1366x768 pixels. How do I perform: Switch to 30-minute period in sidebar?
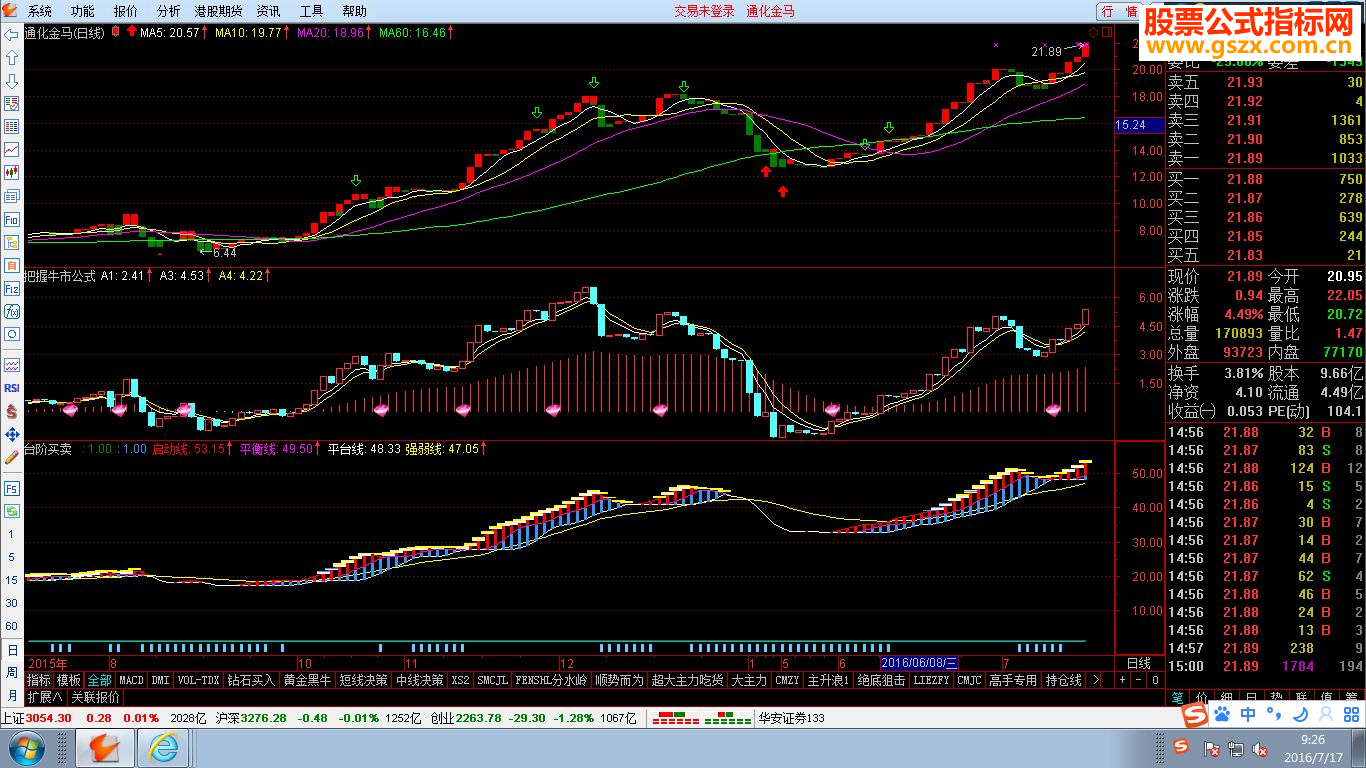tap(12, 603)
